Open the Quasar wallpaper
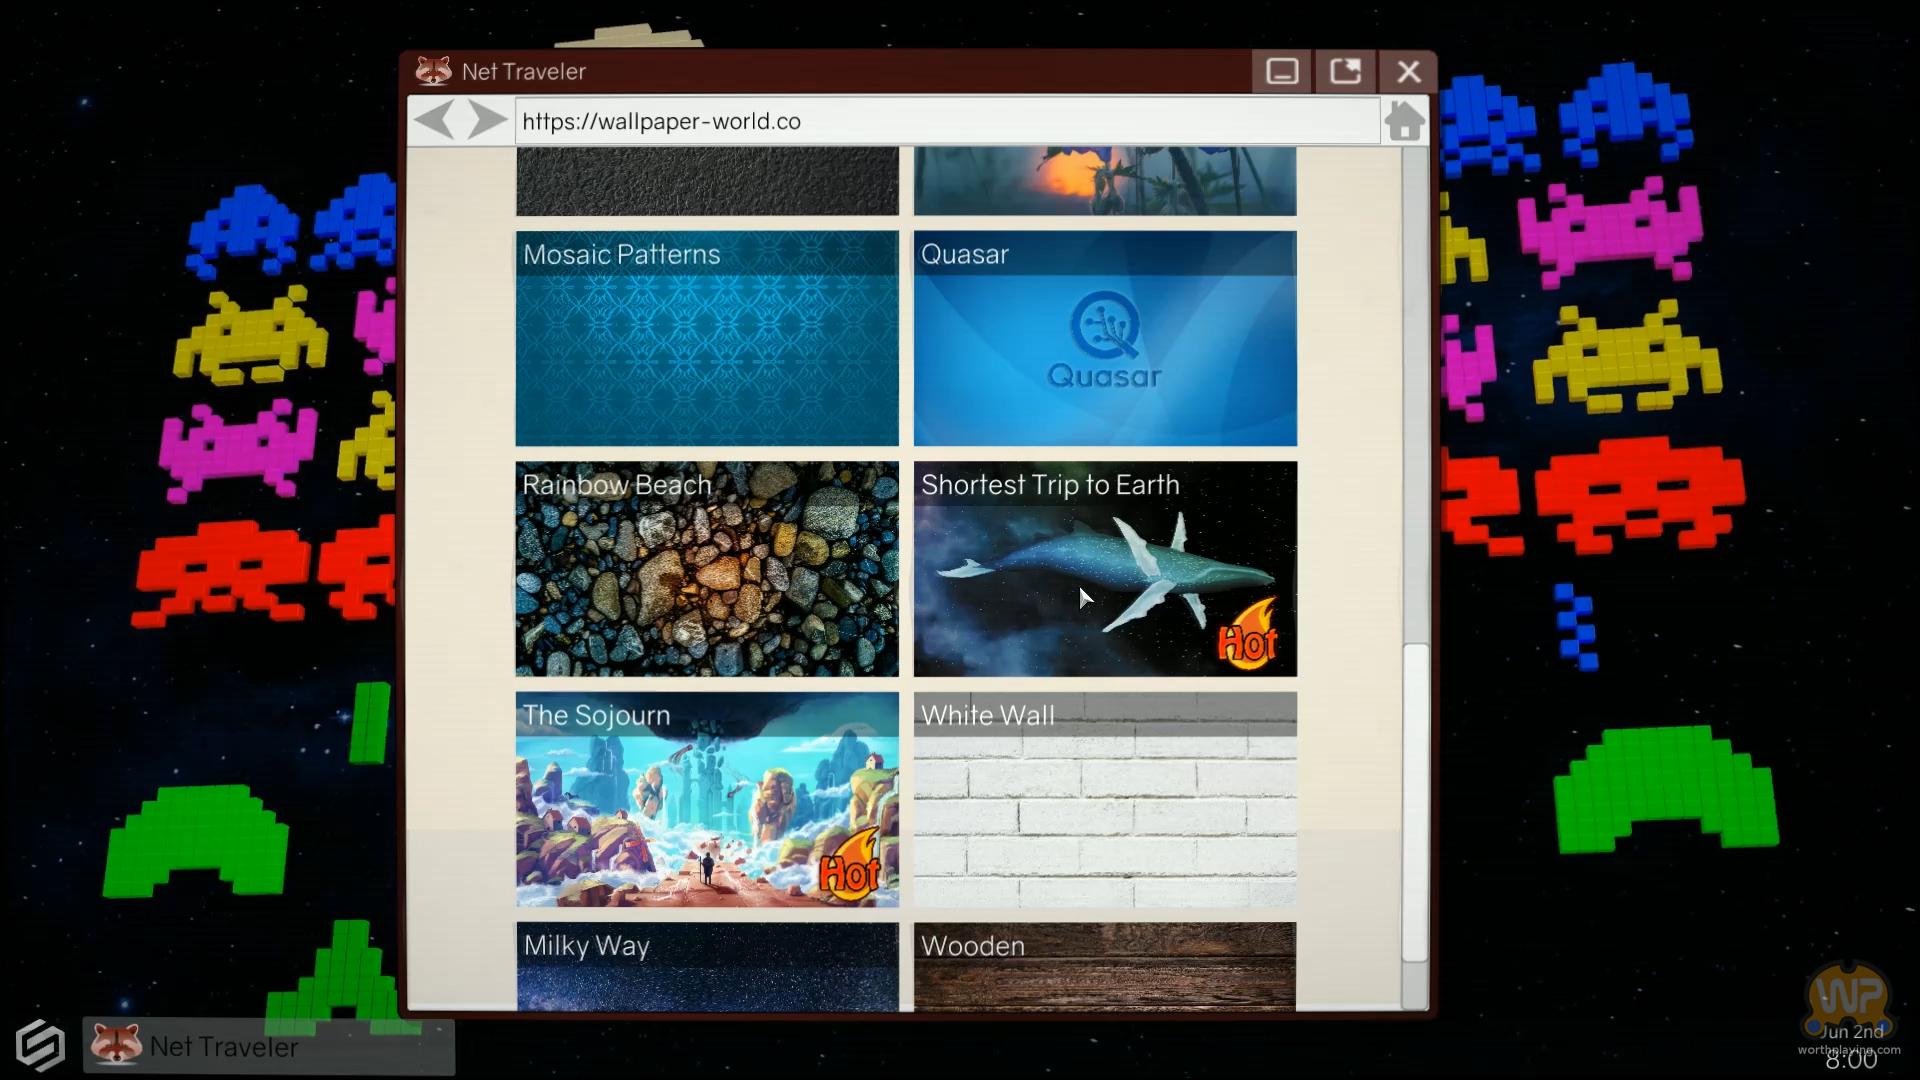1920x1080 pixels. [x=1104, y=340]
